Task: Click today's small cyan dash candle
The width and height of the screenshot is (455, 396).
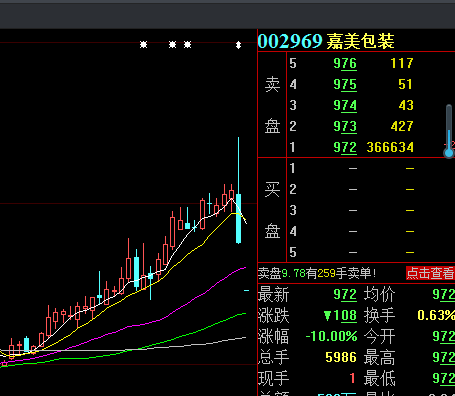Action: click(x=246, y=291)
